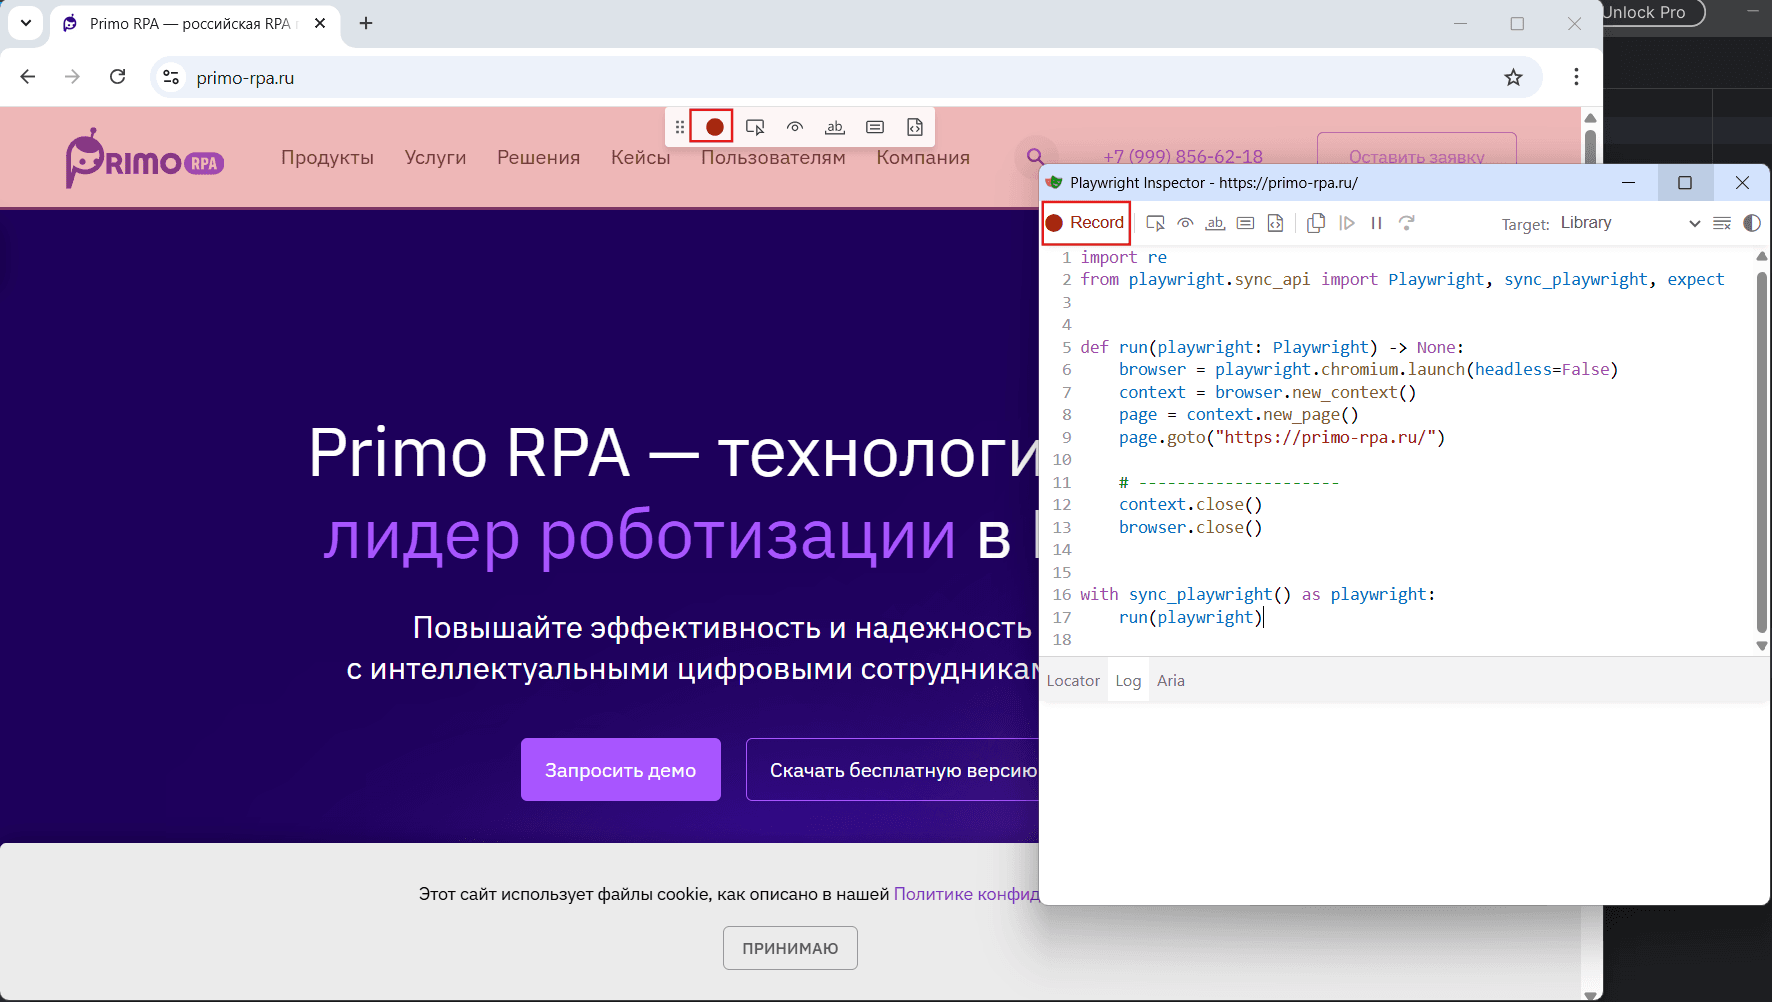
Task: Choose Assert text in the page overlay toolbar
Action: [835, 127]
